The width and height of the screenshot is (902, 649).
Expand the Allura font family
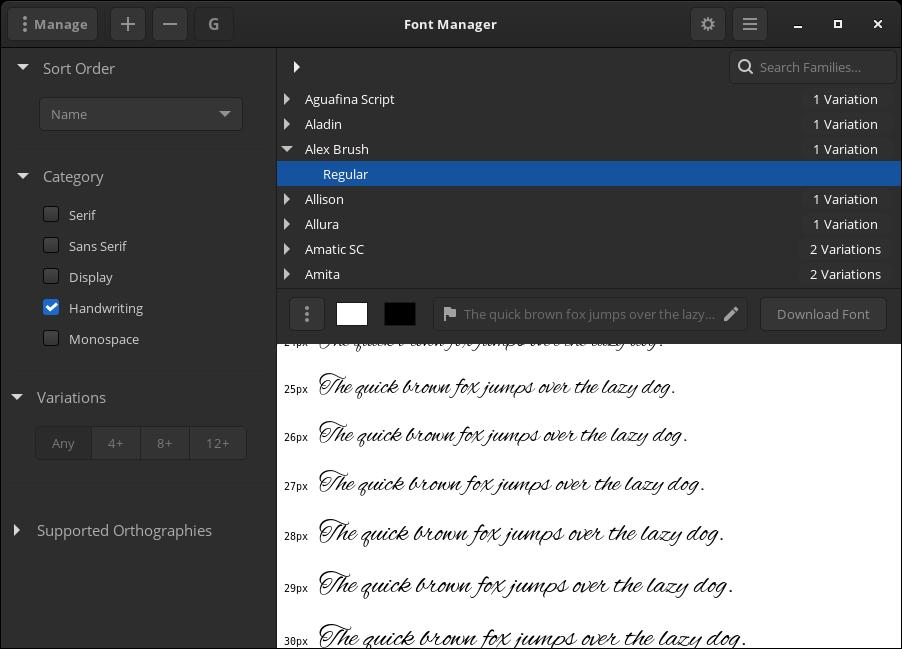click(x=287, y=224)
